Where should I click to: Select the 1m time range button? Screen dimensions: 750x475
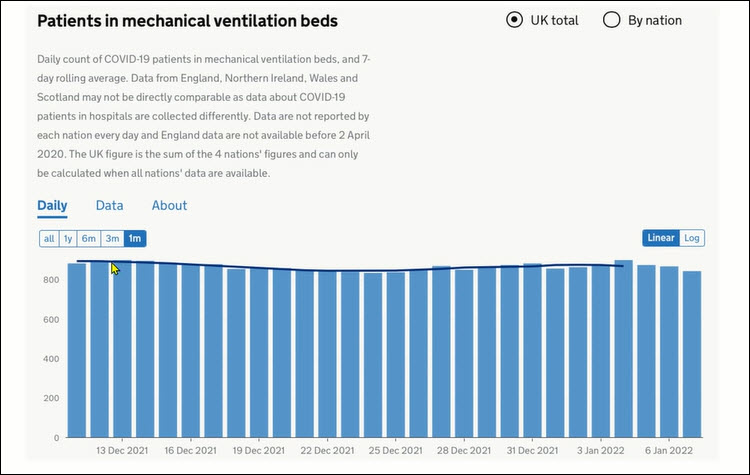pyautogui.click(x=135, y=238)
